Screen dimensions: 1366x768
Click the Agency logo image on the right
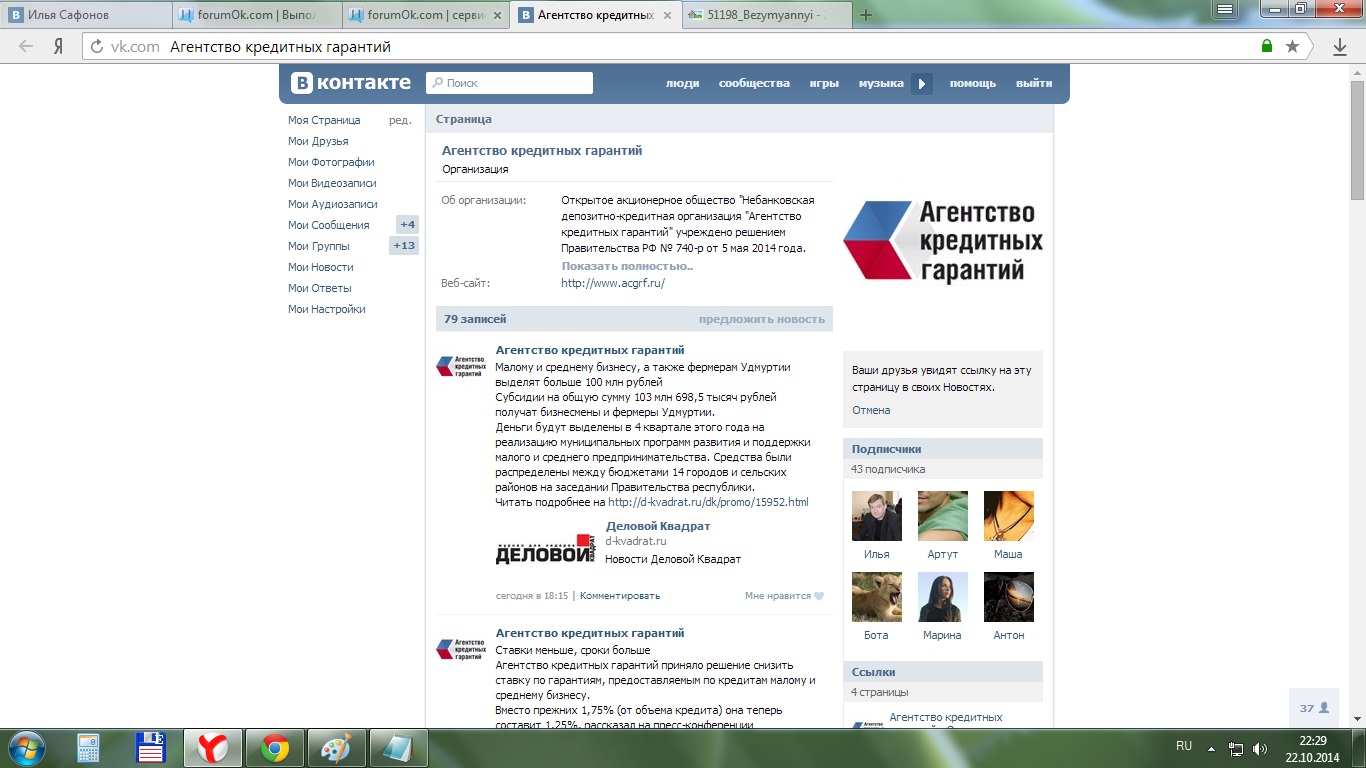[943, 241]
